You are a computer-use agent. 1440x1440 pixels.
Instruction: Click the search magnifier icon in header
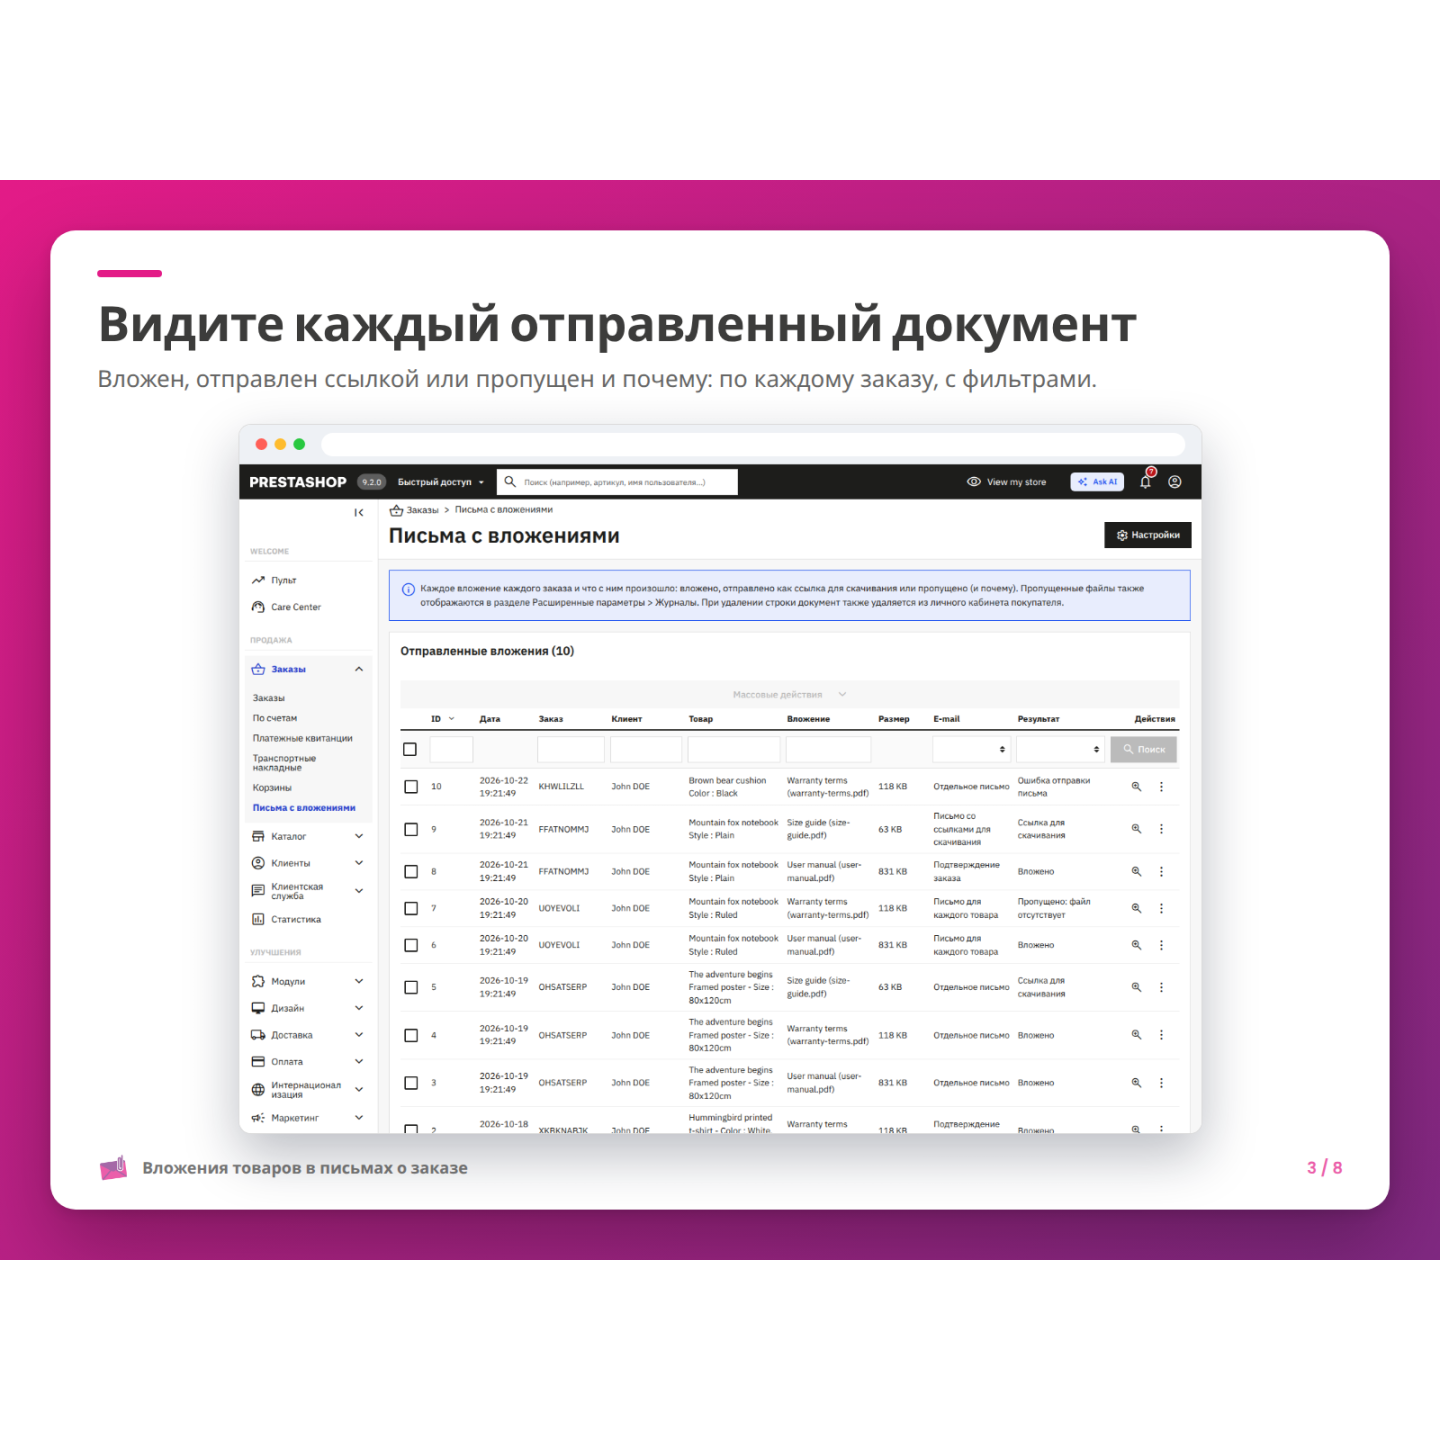[x=510, y=482]
